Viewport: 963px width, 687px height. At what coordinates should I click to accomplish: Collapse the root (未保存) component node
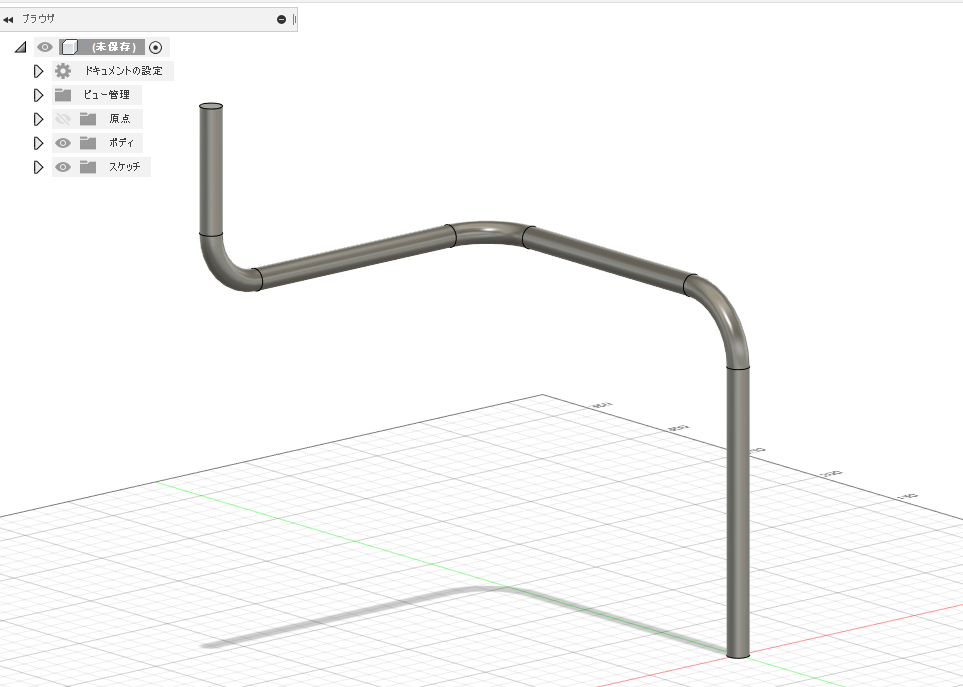tap(21, 47)
